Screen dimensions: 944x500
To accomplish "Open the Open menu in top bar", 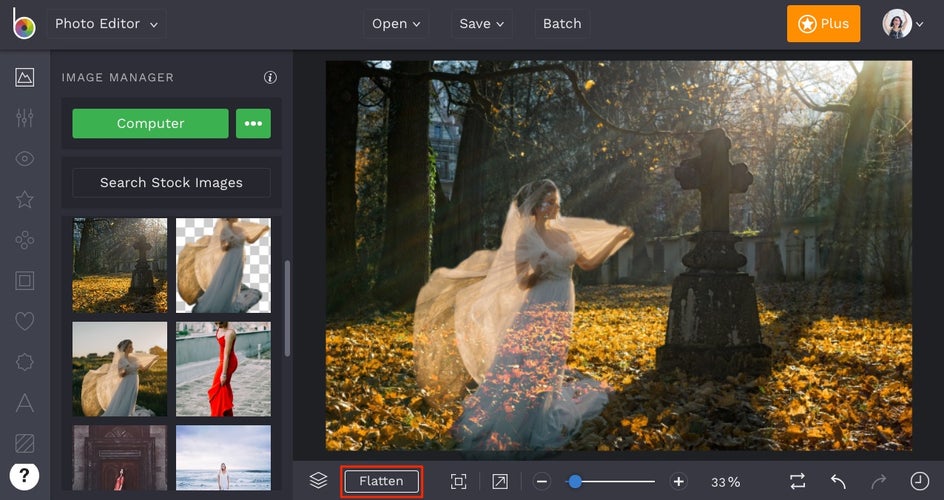I will point(395,24).
